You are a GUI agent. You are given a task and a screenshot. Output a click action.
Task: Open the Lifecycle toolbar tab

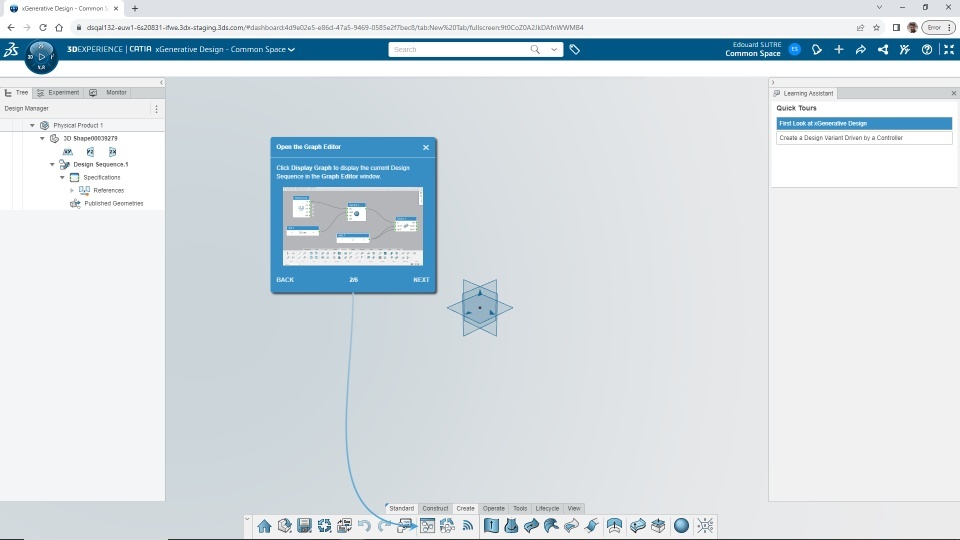click(x=547, y=508)
